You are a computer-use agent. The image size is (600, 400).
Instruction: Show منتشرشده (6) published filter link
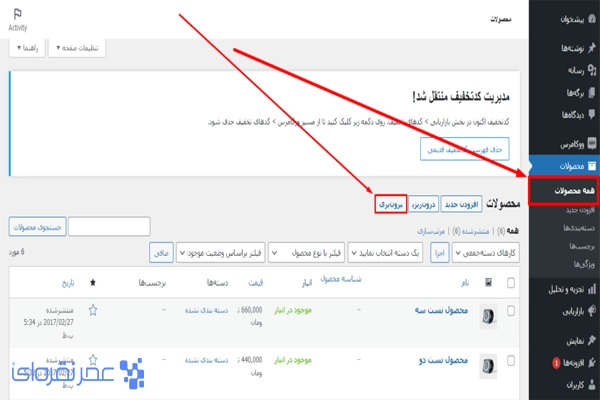pyautogui.click(x=471, y=231)
